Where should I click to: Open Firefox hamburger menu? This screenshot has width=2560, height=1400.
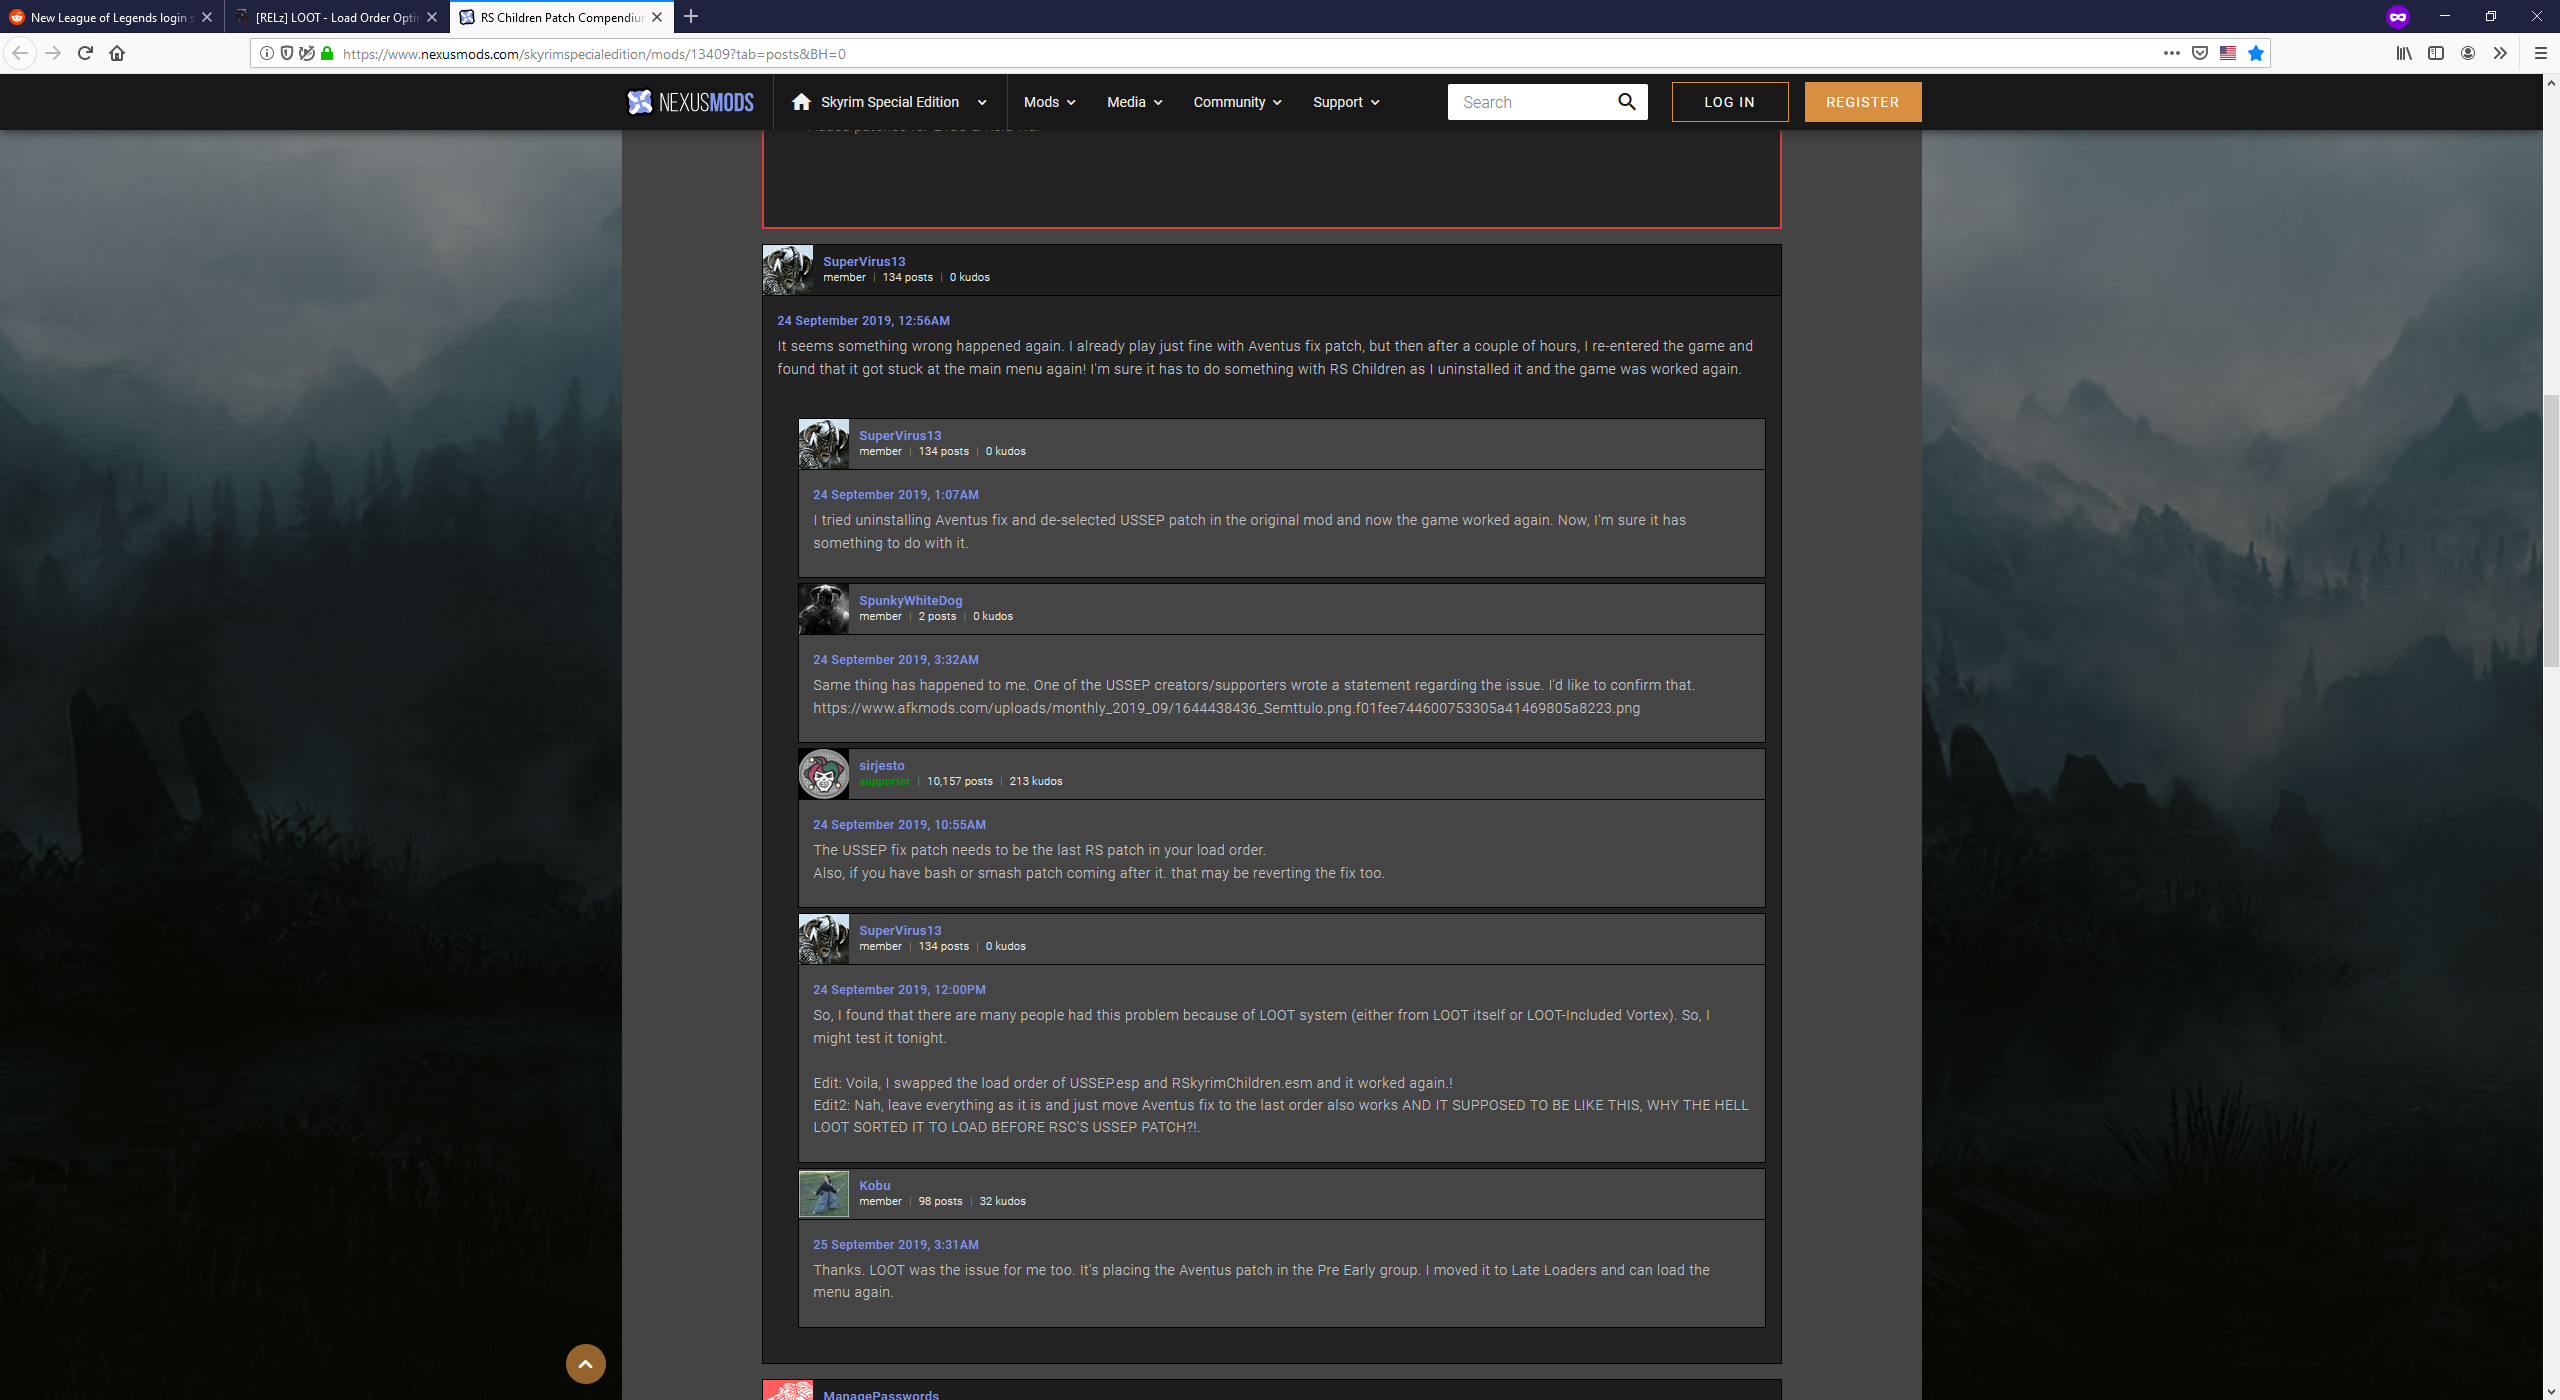point(2540,53)
